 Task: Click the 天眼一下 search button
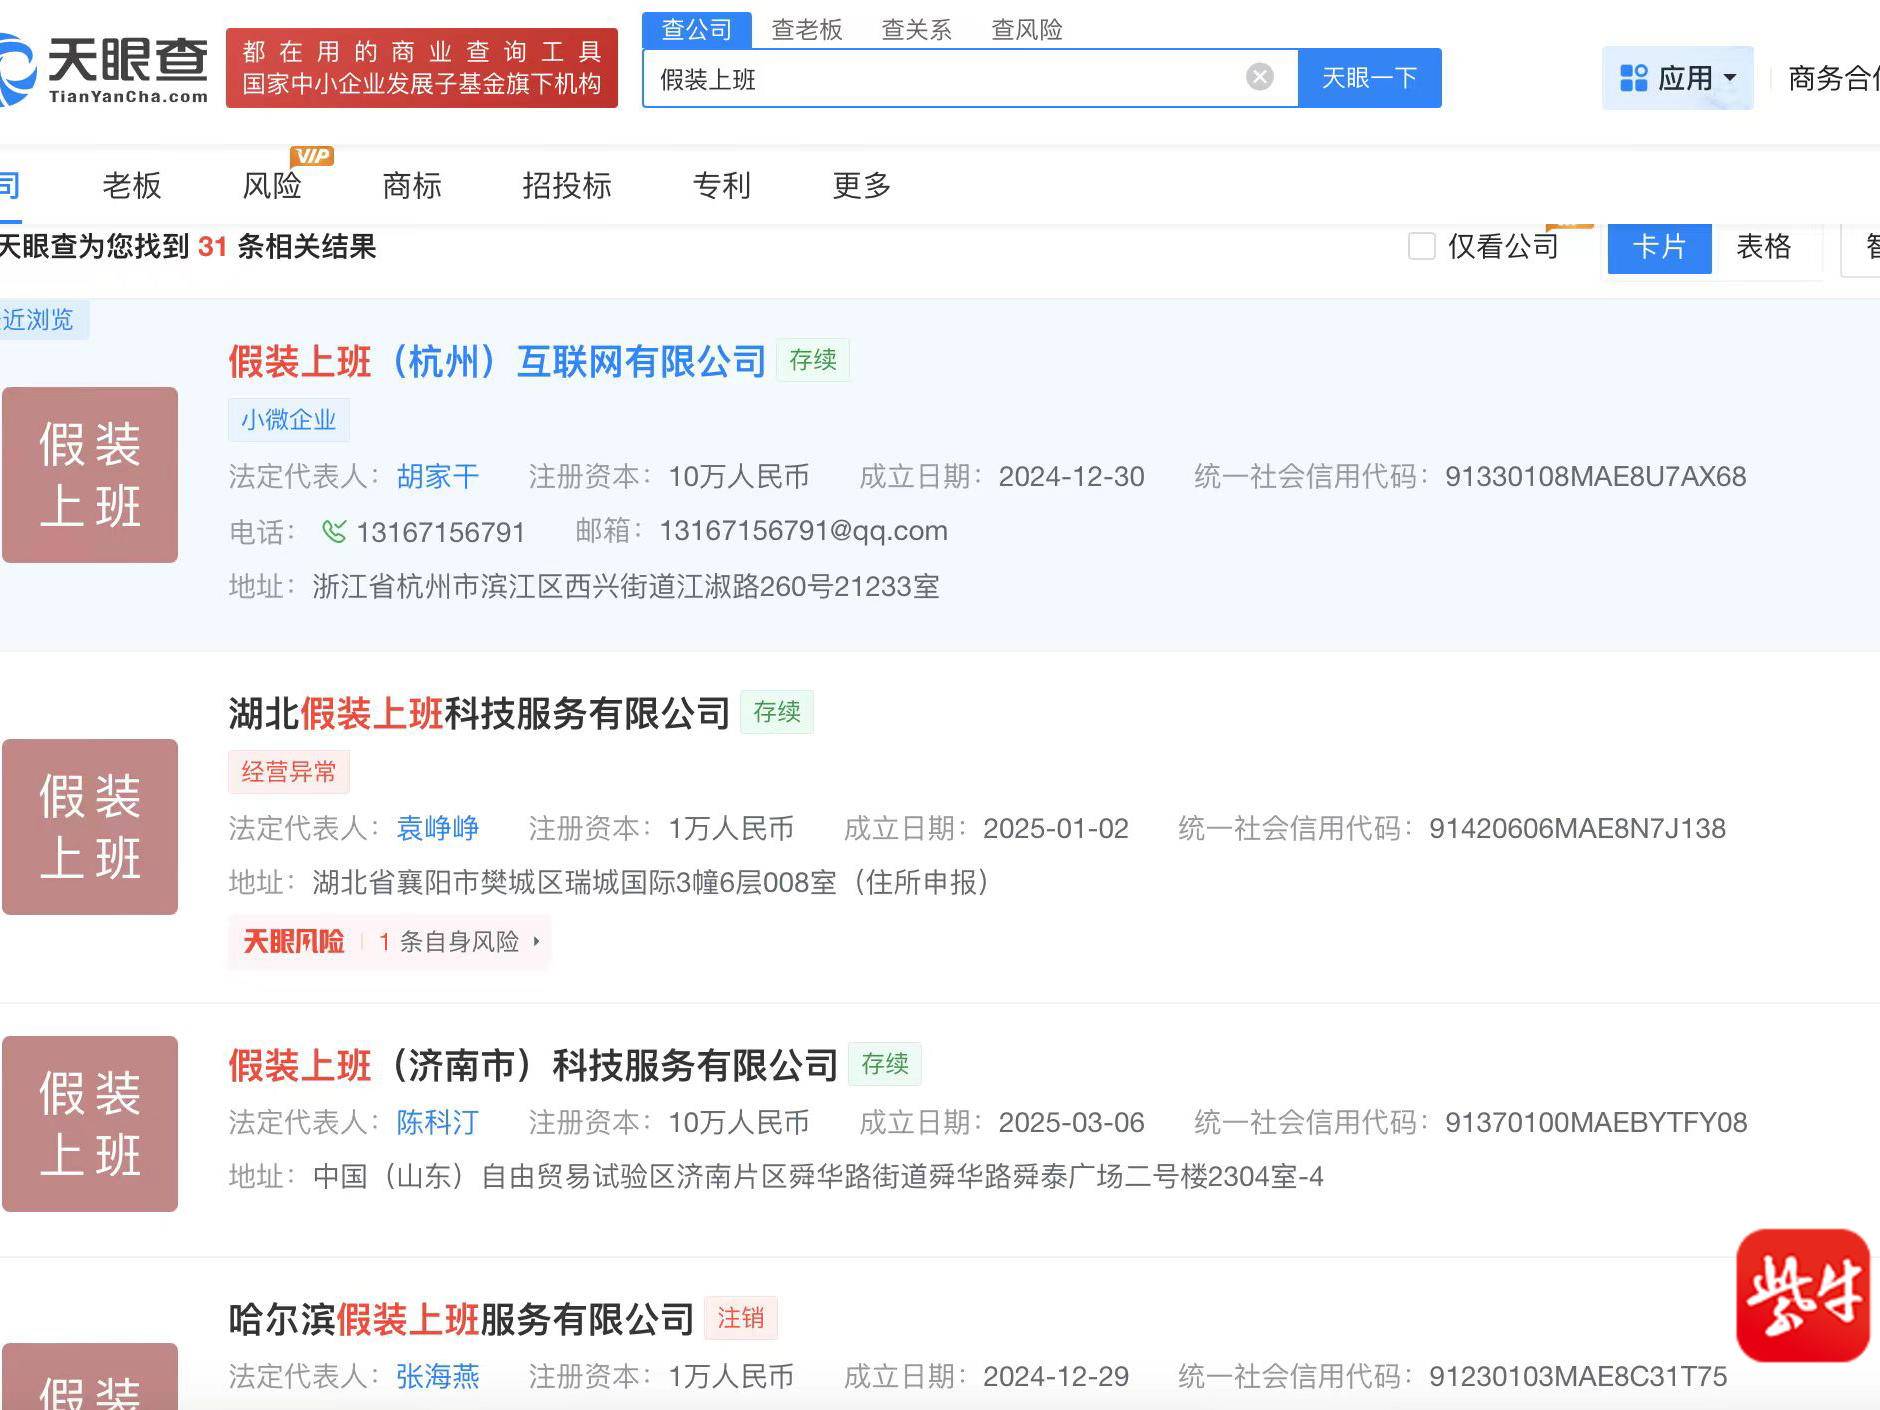[x=1370, y=77]
